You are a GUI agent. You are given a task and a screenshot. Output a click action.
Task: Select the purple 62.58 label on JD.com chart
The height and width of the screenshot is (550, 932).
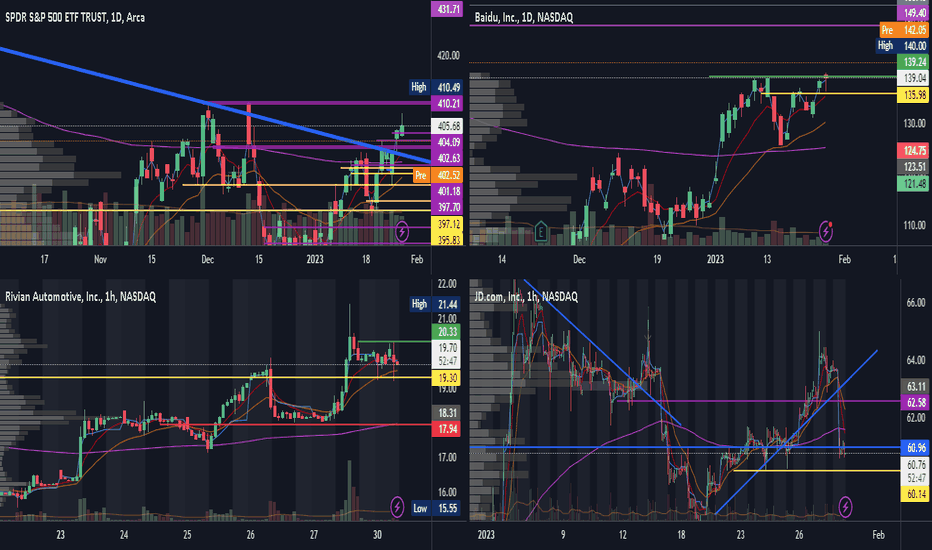915,403
